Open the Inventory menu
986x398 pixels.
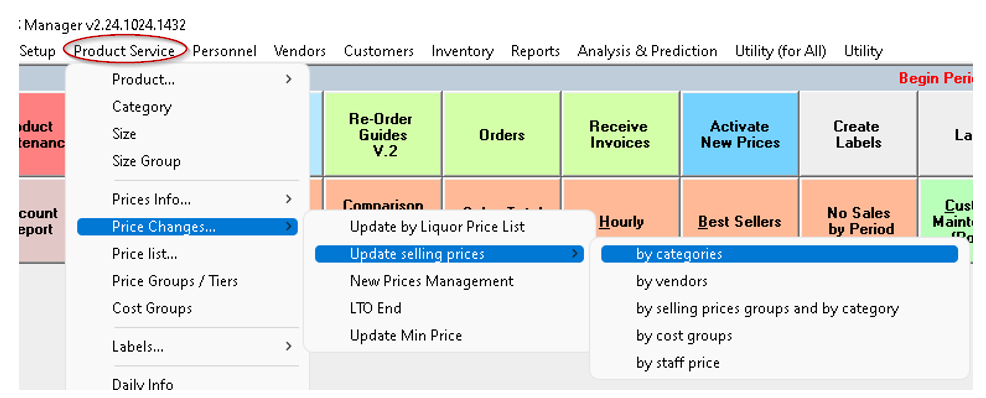(x=462, y=51)
